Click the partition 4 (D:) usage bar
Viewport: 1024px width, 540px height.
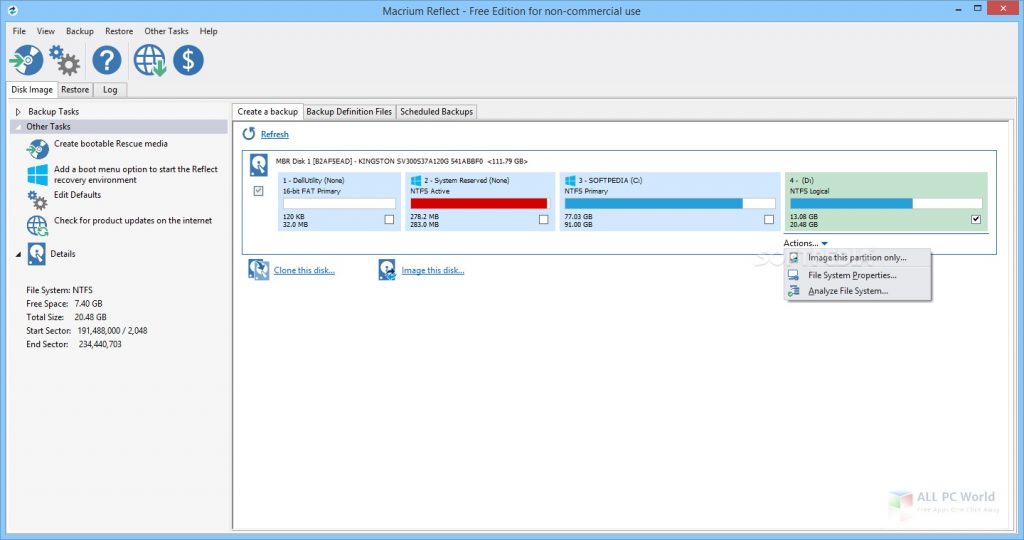(886, 204)
